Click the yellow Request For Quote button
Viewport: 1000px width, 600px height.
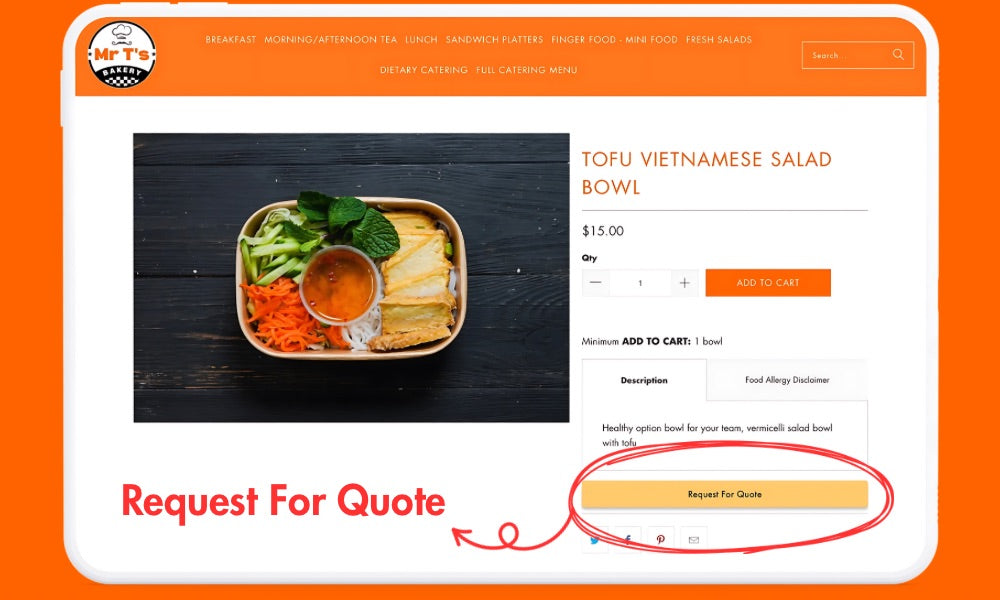pyautogui.click(x=724, y=494)
